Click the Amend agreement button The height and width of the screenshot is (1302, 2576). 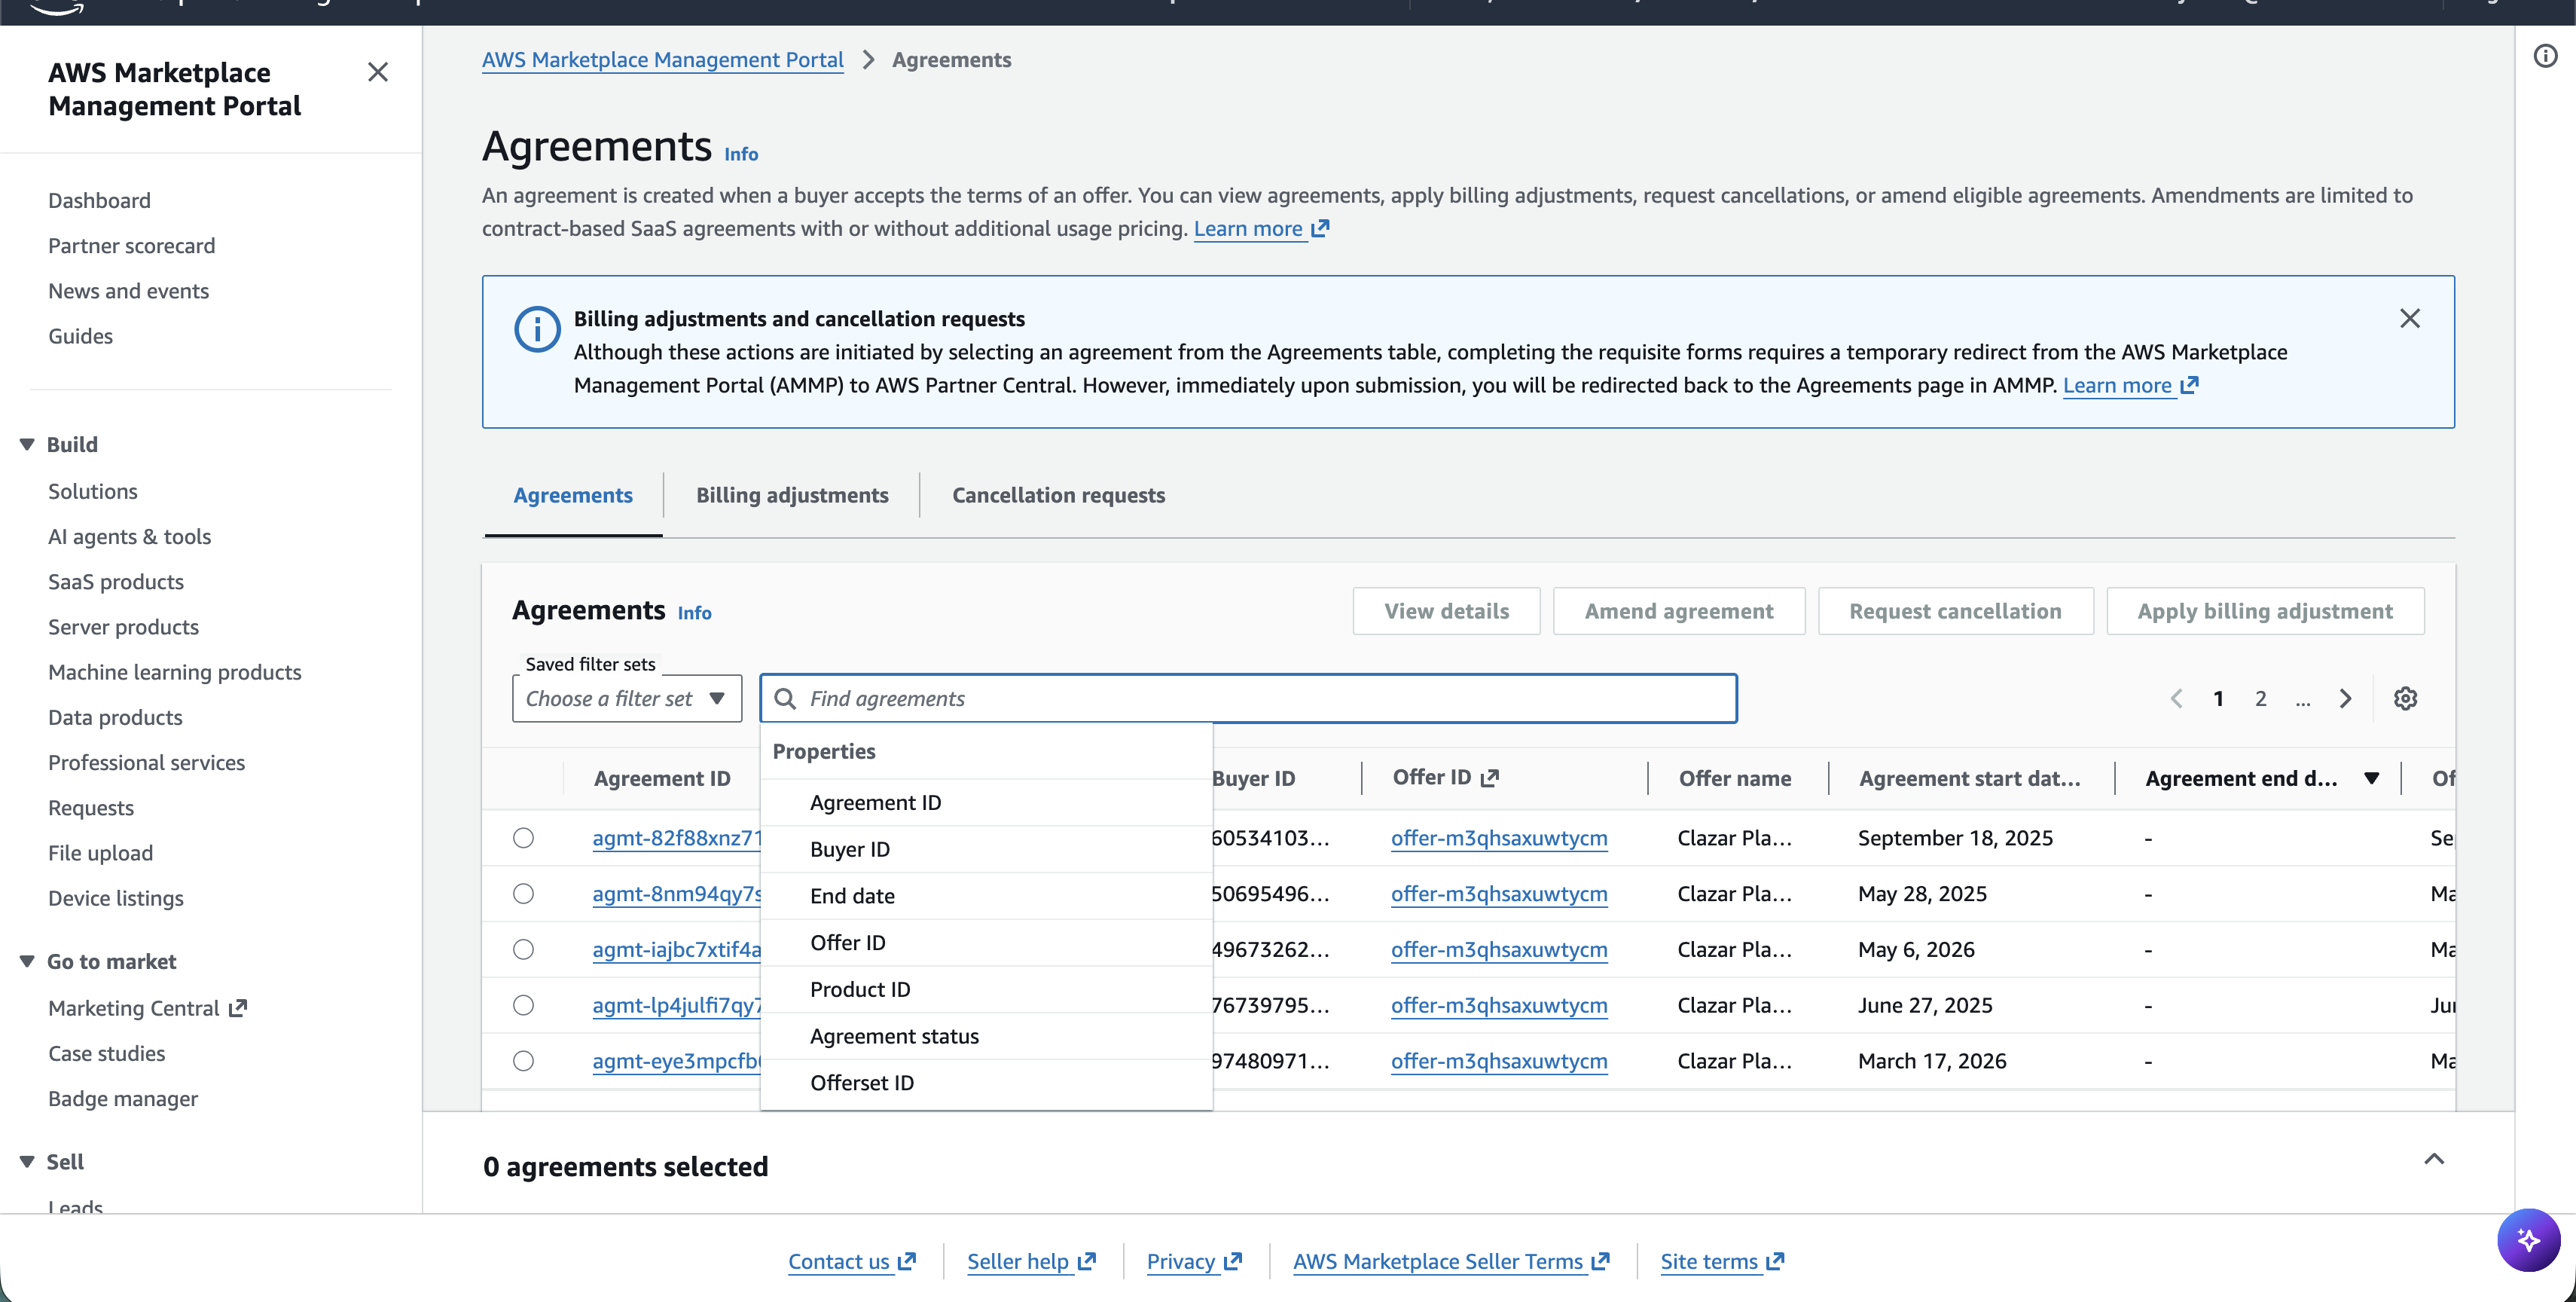point(1679,611)
